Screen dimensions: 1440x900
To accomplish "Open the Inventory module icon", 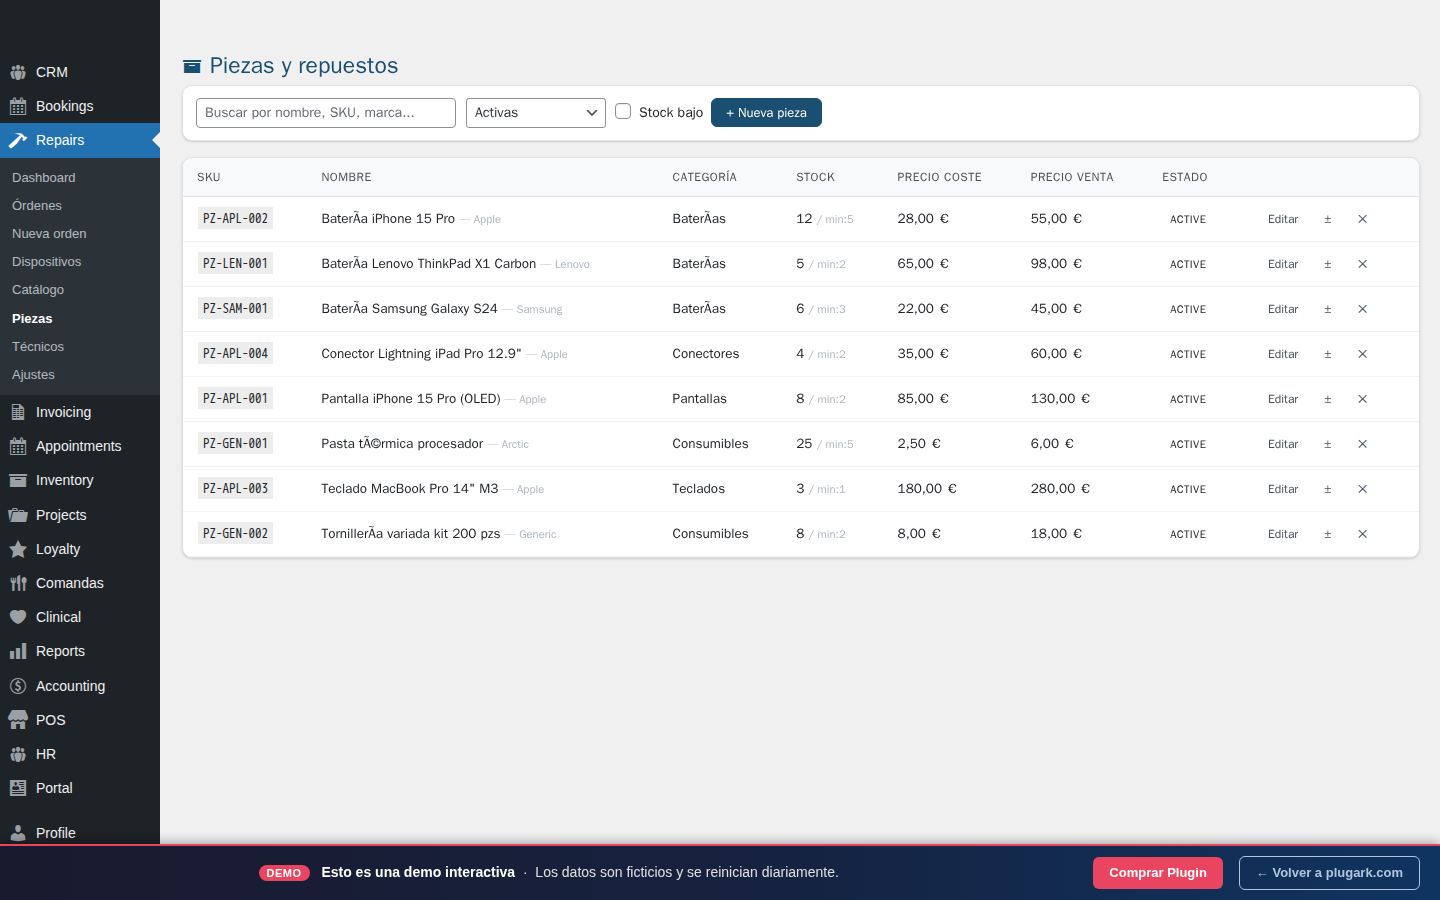I will tap(17, 480).
